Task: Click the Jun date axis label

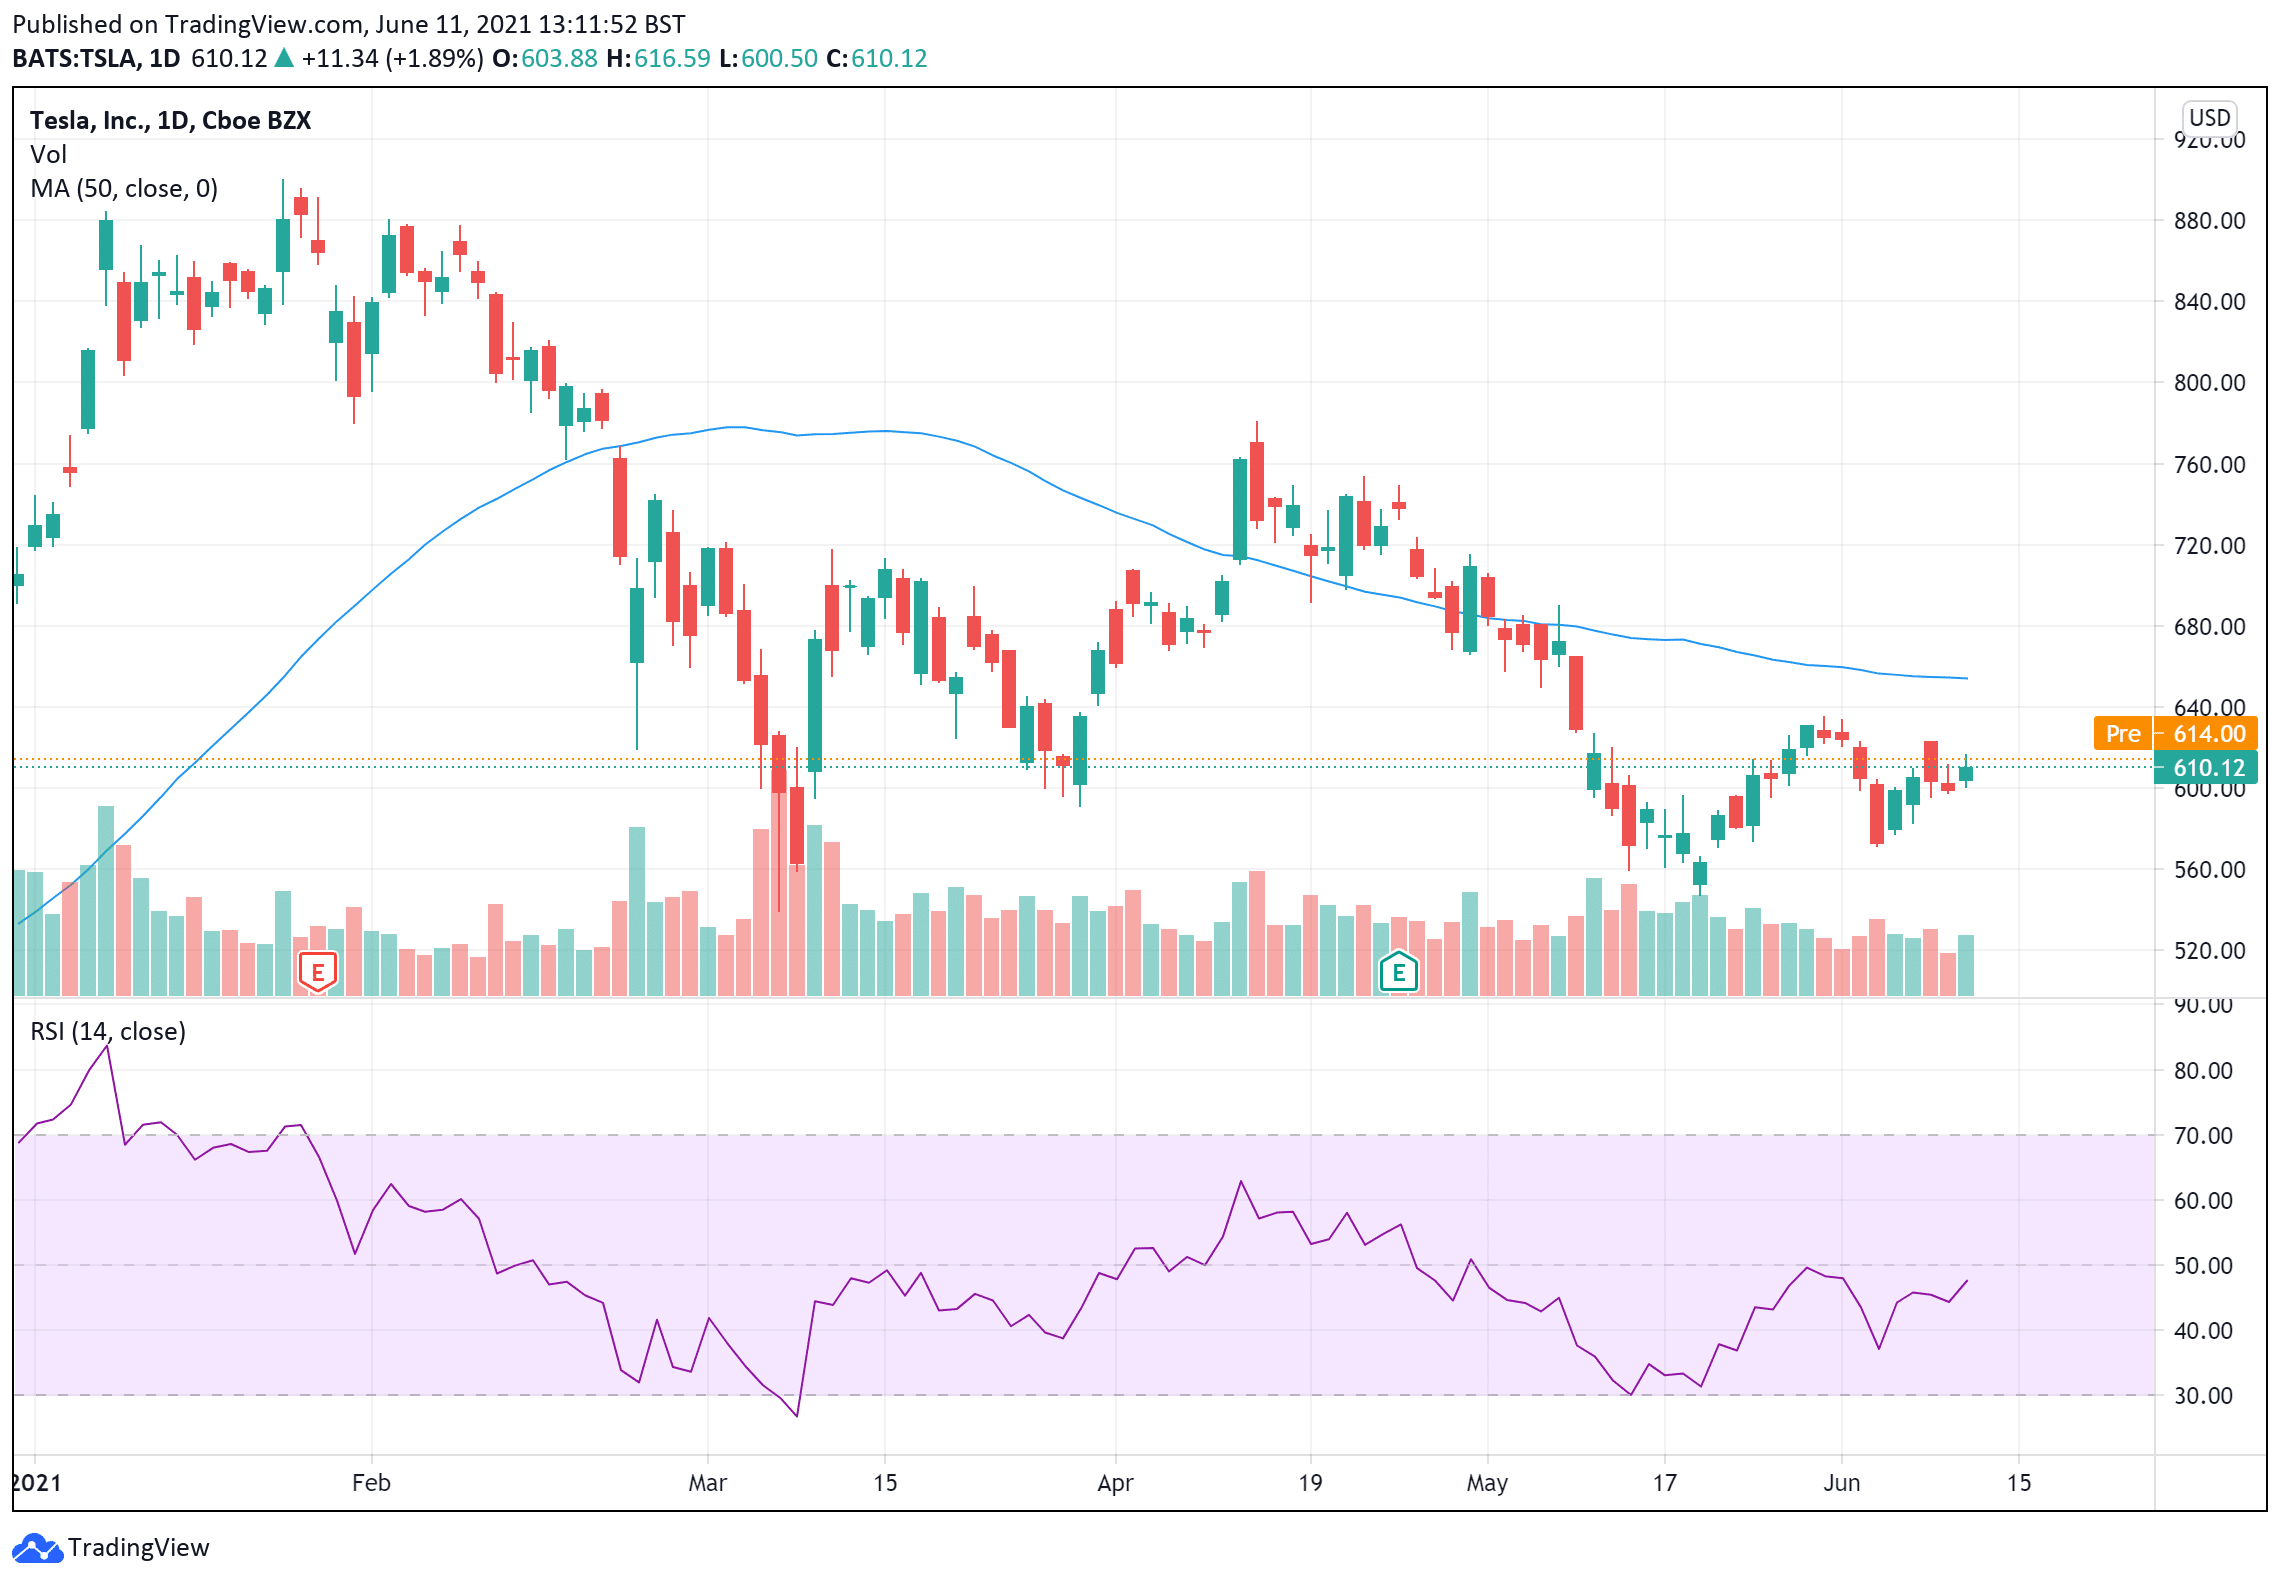Action: pos(1841,1482)
